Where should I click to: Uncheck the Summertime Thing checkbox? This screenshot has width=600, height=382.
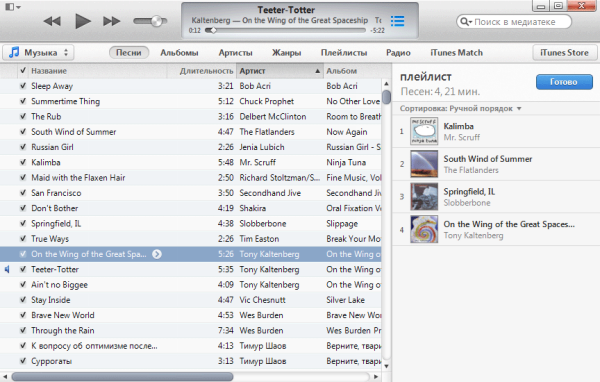click(x=23, y=101)
